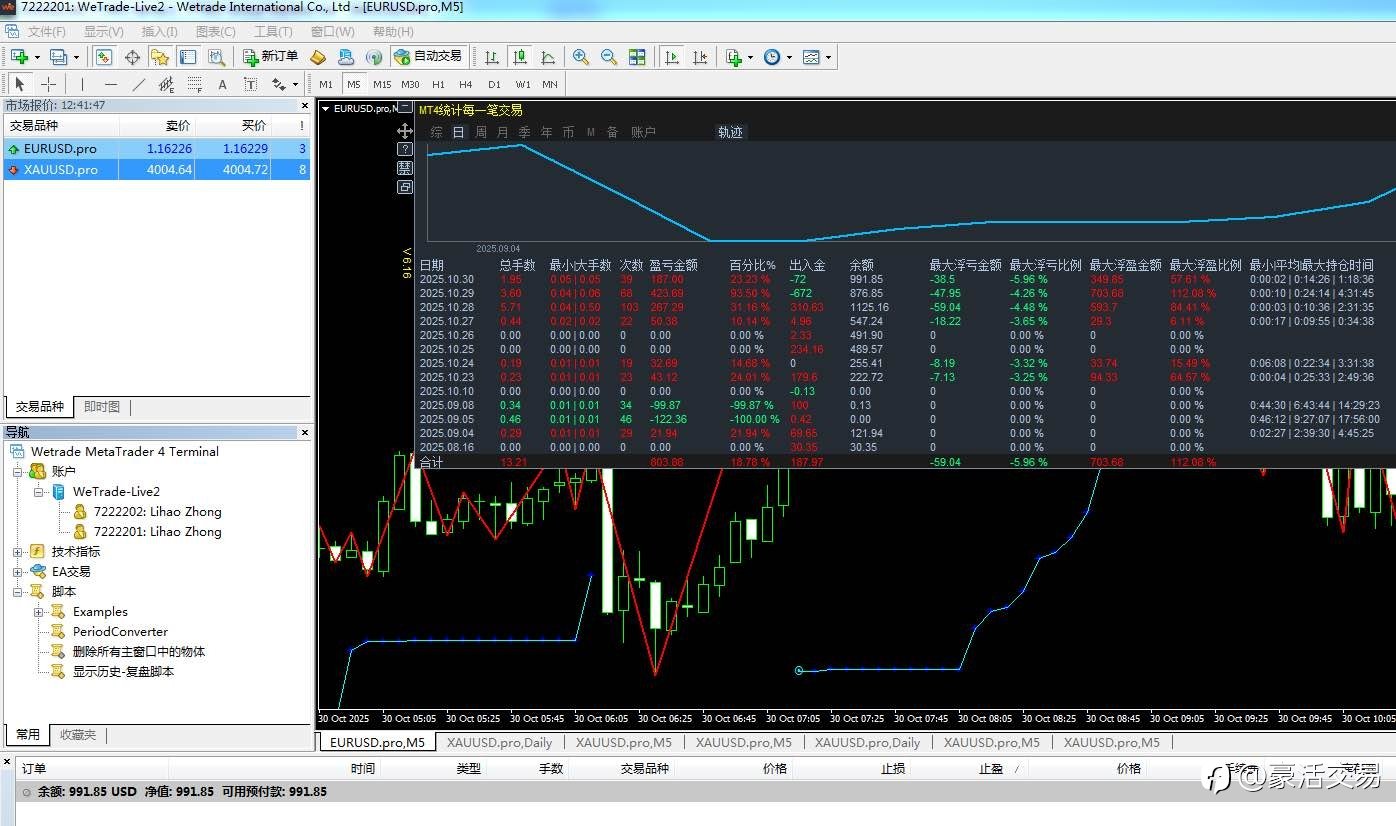Select the horizontal line drawing tool
The image size is (1396, 826).
(x=110, y=84)
